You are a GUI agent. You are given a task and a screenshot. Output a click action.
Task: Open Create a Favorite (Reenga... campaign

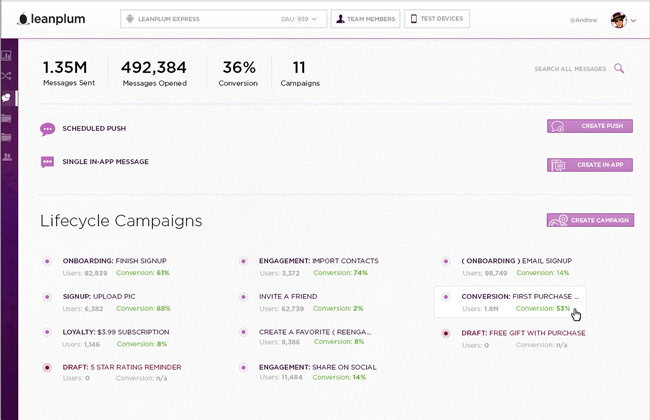[x=315, y=332]
